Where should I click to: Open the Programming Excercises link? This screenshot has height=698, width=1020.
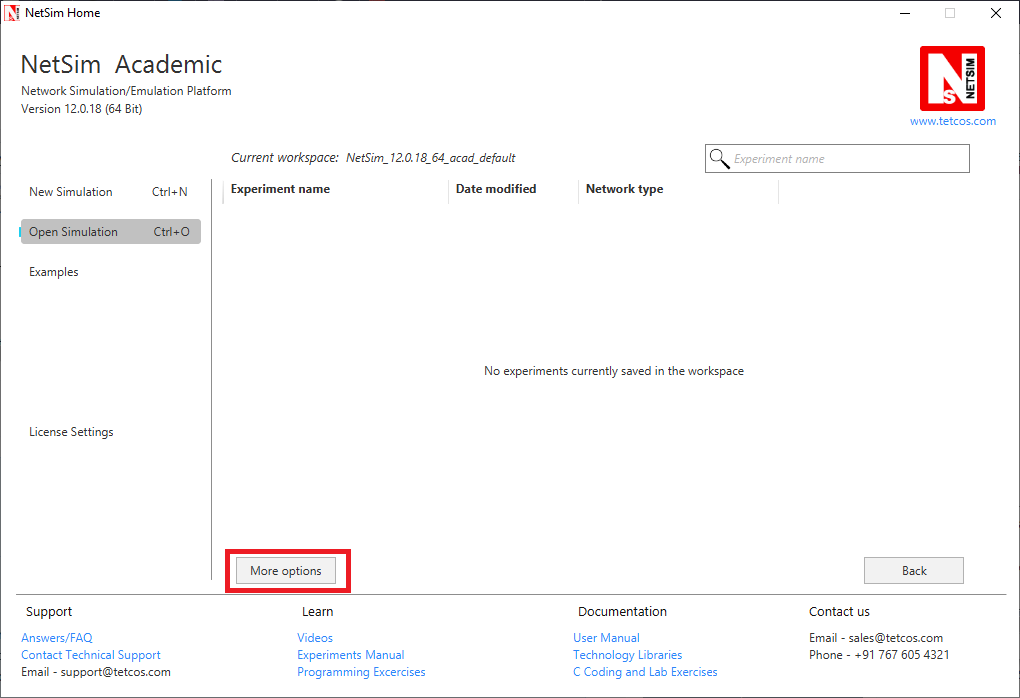(361, 672)
